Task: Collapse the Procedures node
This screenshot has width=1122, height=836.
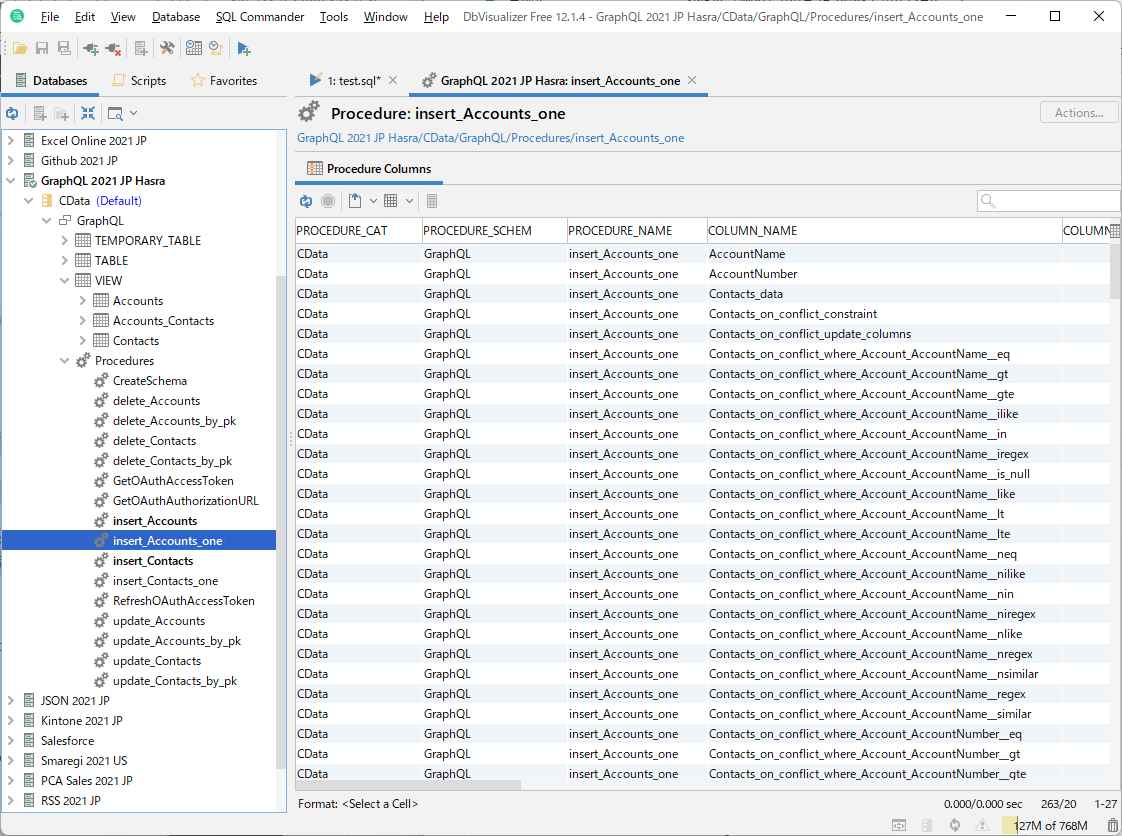Action: tap(64, 361)
